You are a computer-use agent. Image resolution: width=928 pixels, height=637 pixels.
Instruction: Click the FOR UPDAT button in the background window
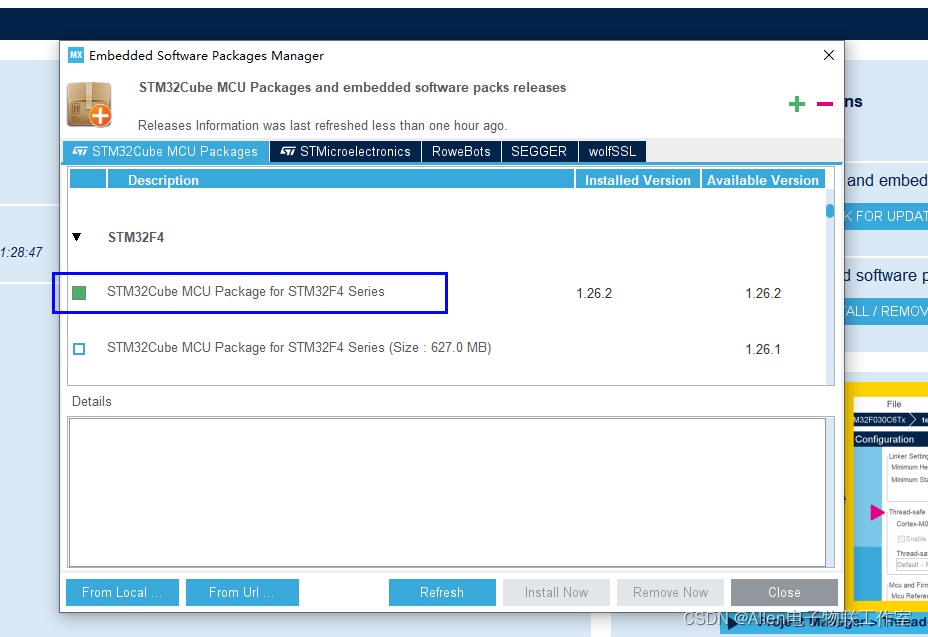pyautogui.click(x=886, y=216)
